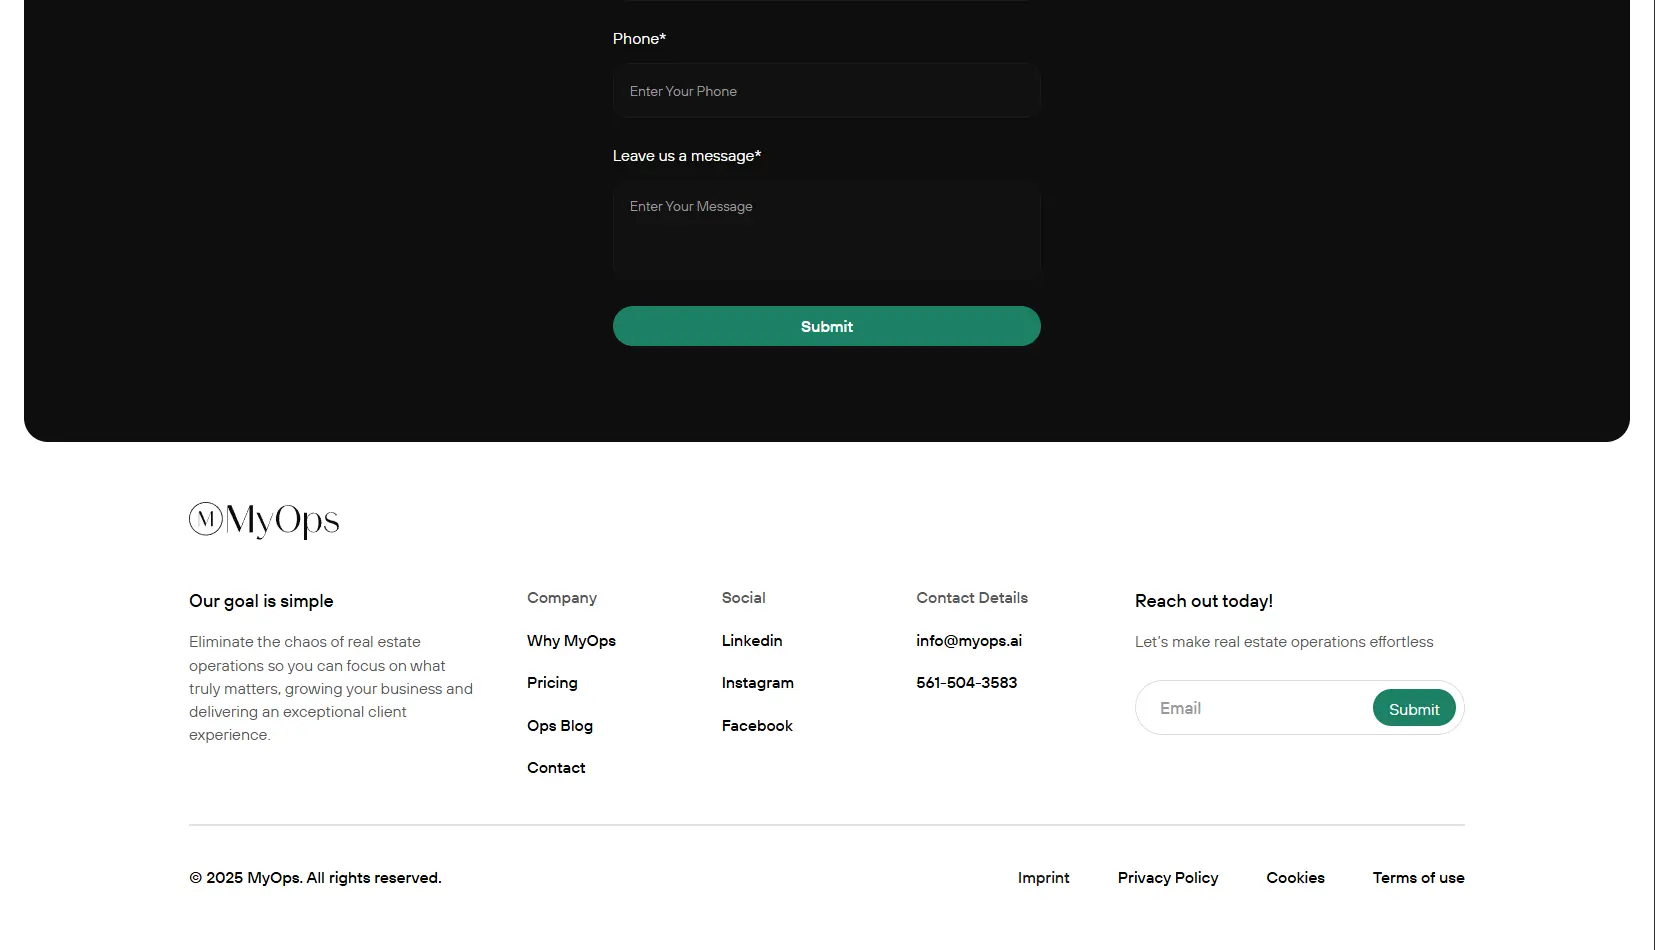
Task: Select the Contact footer link
Action: [x=556, y=768]
